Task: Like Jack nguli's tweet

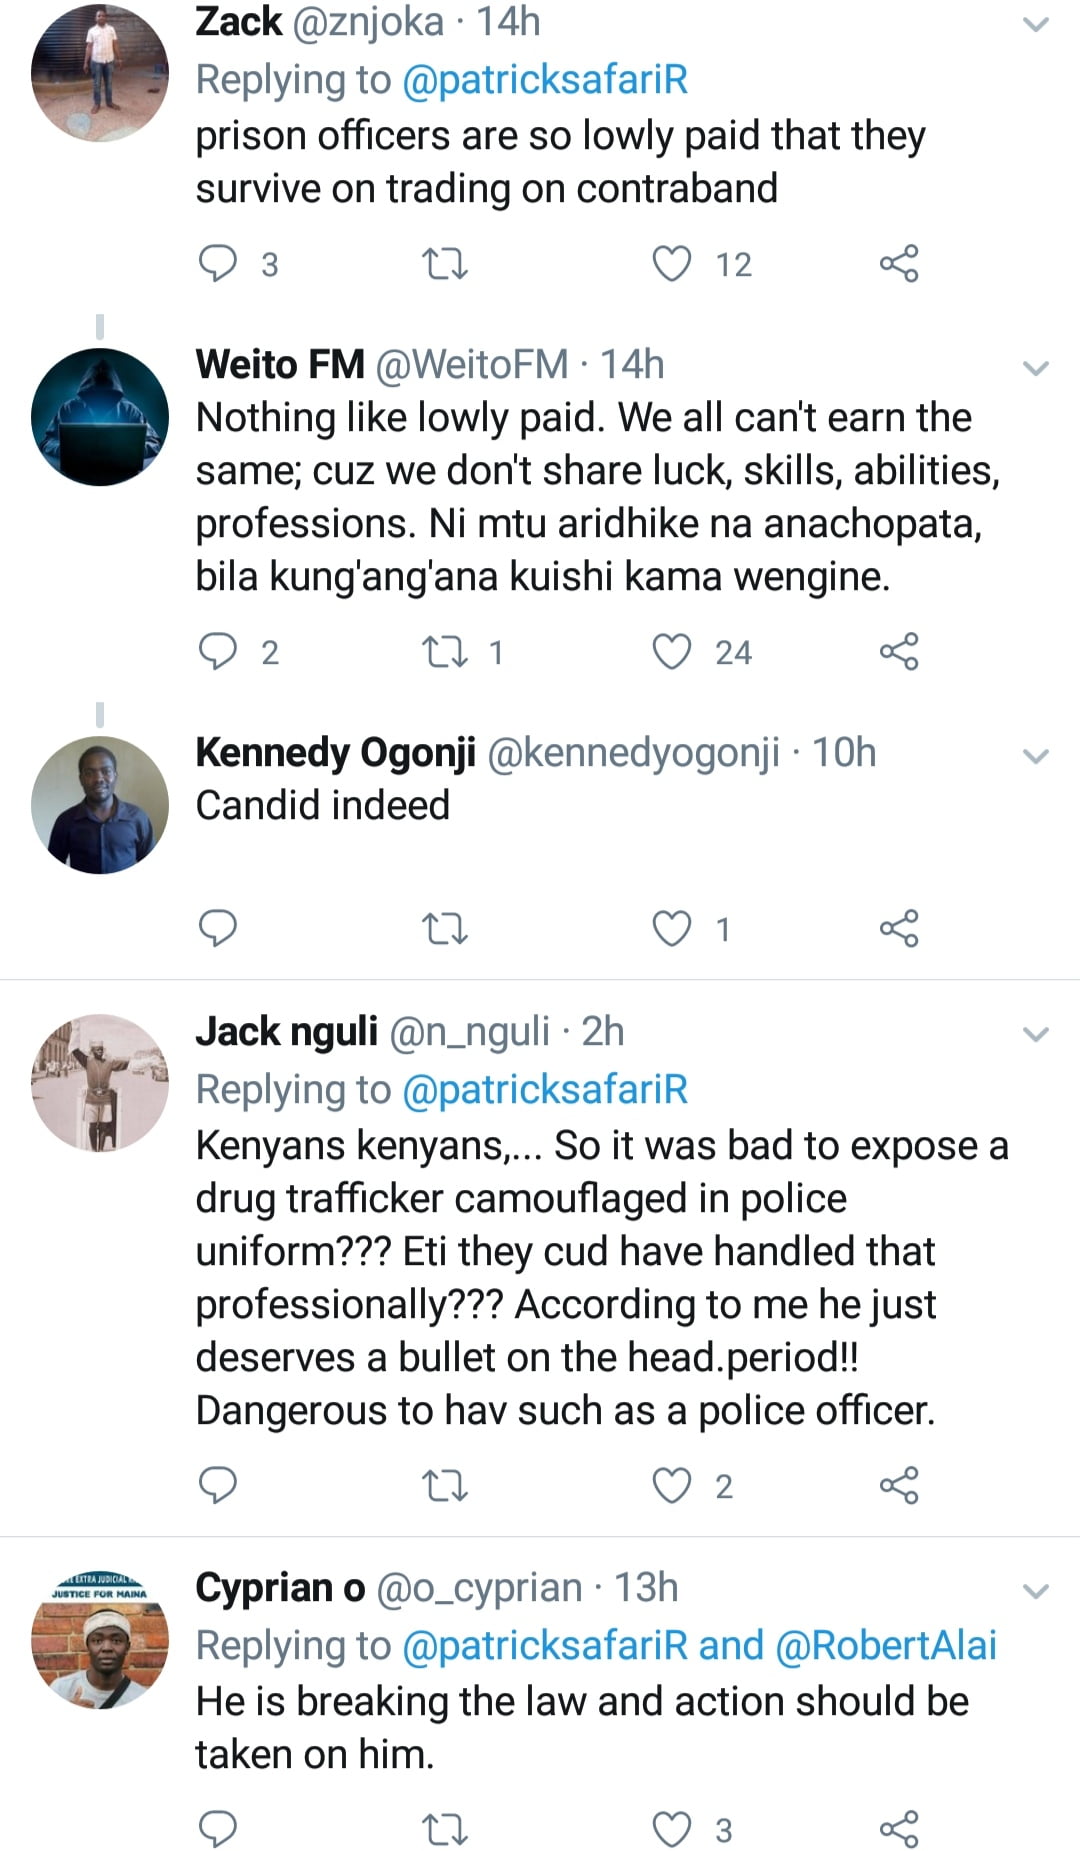Action: tap(672, 1485)
